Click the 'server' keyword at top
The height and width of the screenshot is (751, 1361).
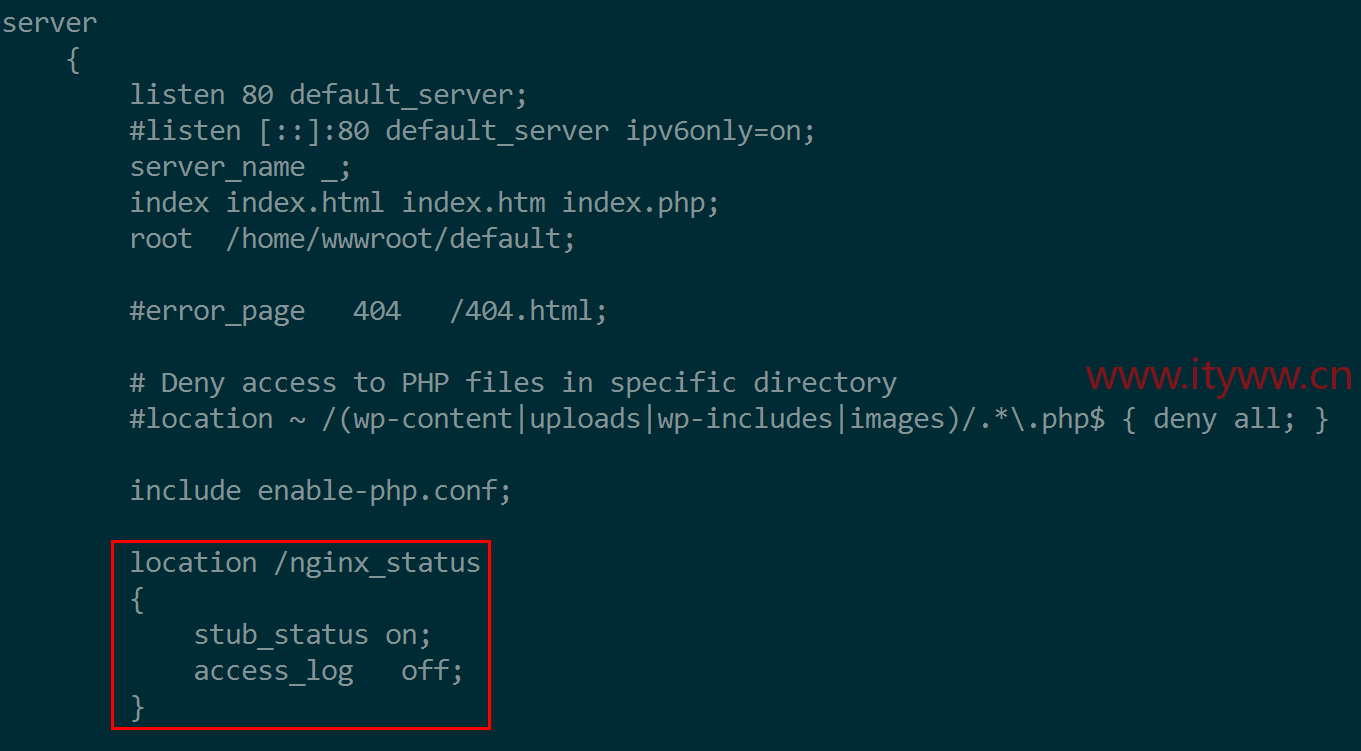[50, 23]
